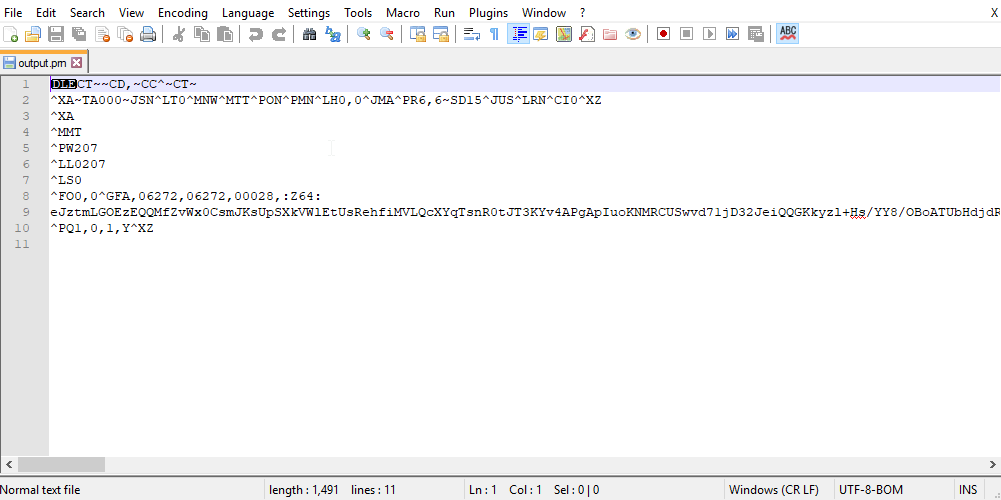This screenshot has width=1001, height=500.
Task: Toggle the show all characters pilcrow icon
Action: (494, 34)
